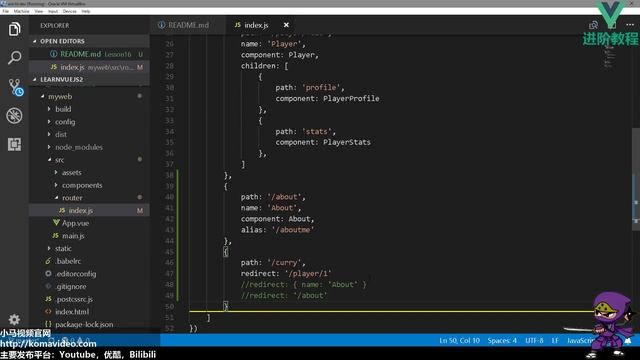The height and width of the screenshot is (360, 640).
Task: Open the Source Control view icon
Action: (15, 87)
